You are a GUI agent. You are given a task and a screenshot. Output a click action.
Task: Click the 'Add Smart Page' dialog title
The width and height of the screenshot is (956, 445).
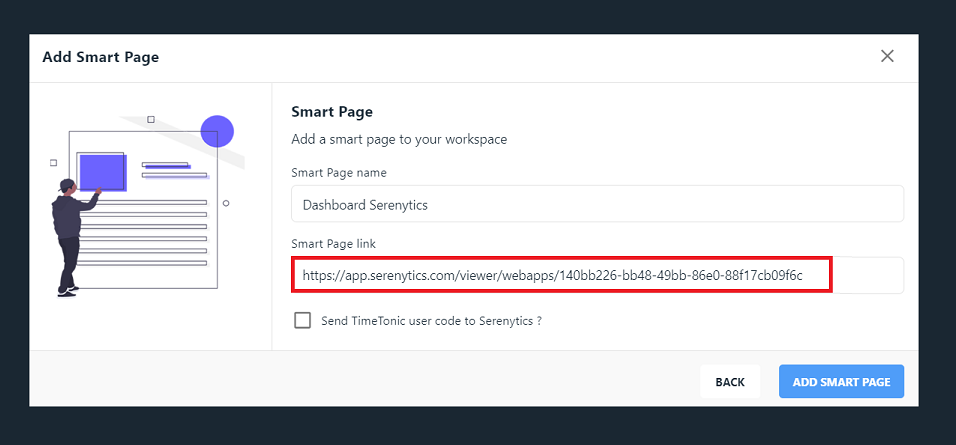click(x=101, y=57)
